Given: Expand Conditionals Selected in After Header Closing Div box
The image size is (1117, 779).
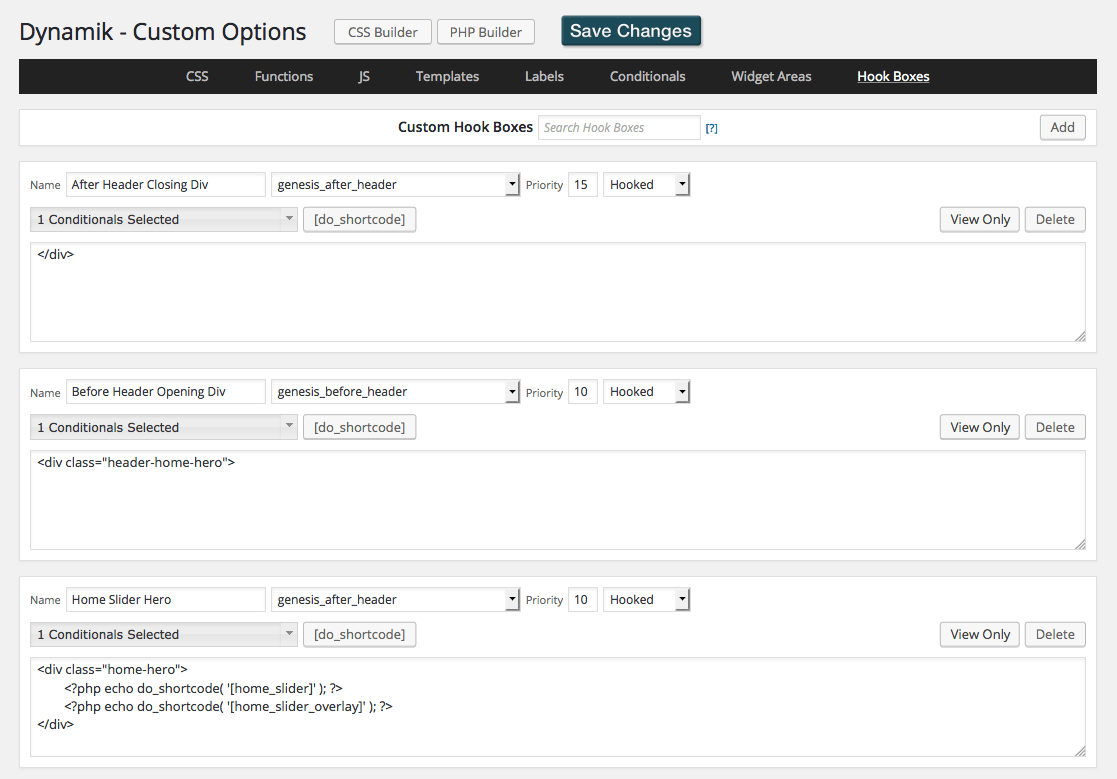Looking at the screenshot, I should [163, 219].
